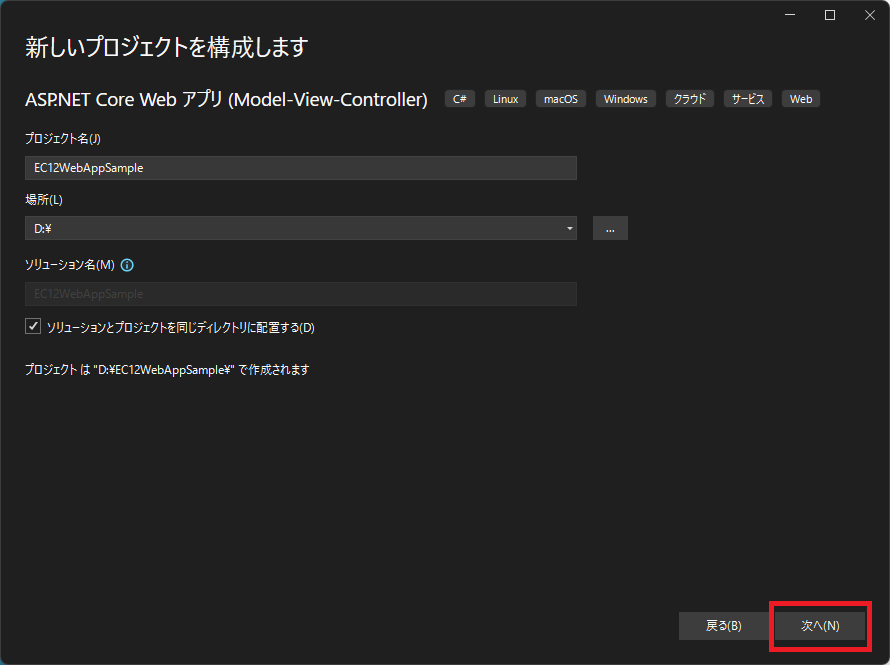Click the project name input field
The image size is (890, 665).
301,168
